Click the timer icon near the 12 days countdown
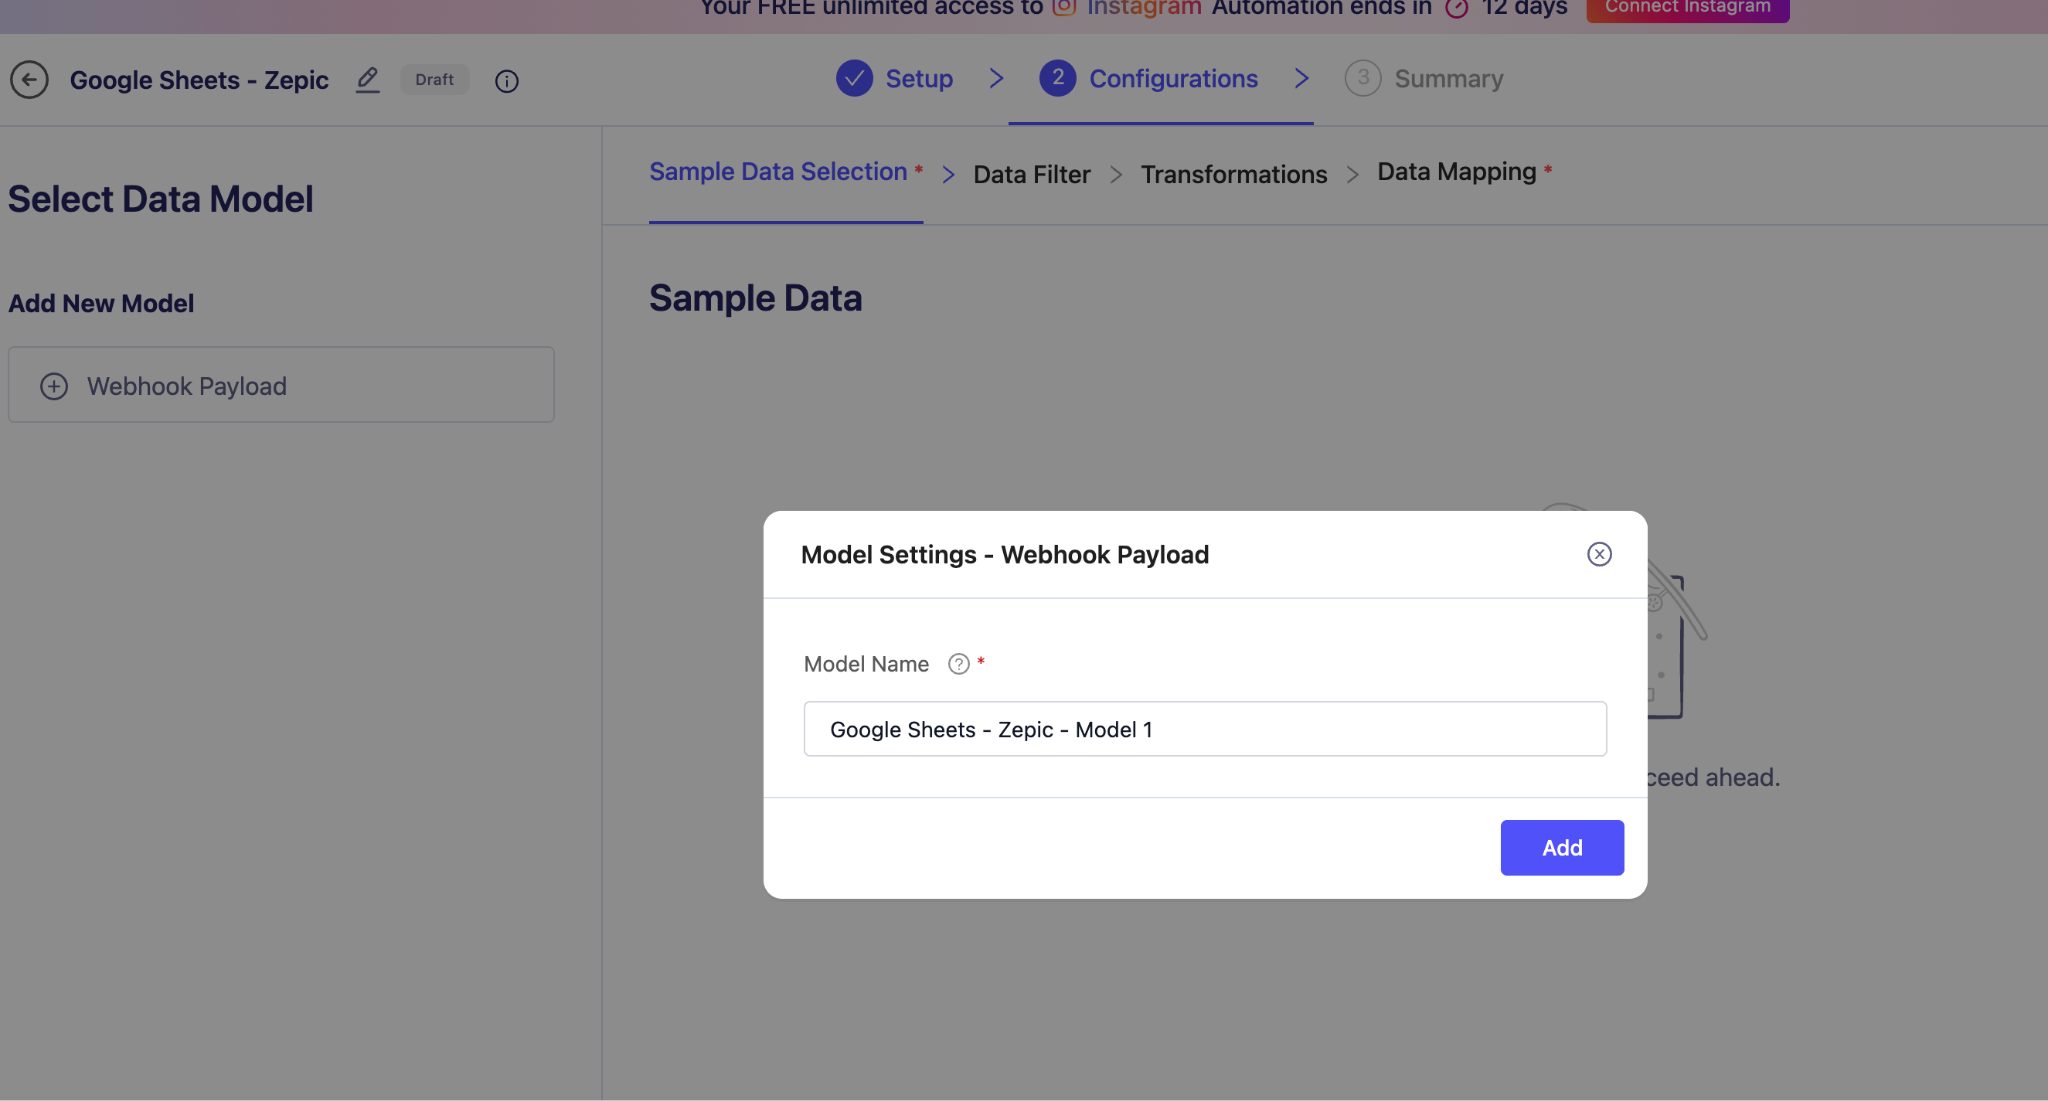 pos(1455,8)
